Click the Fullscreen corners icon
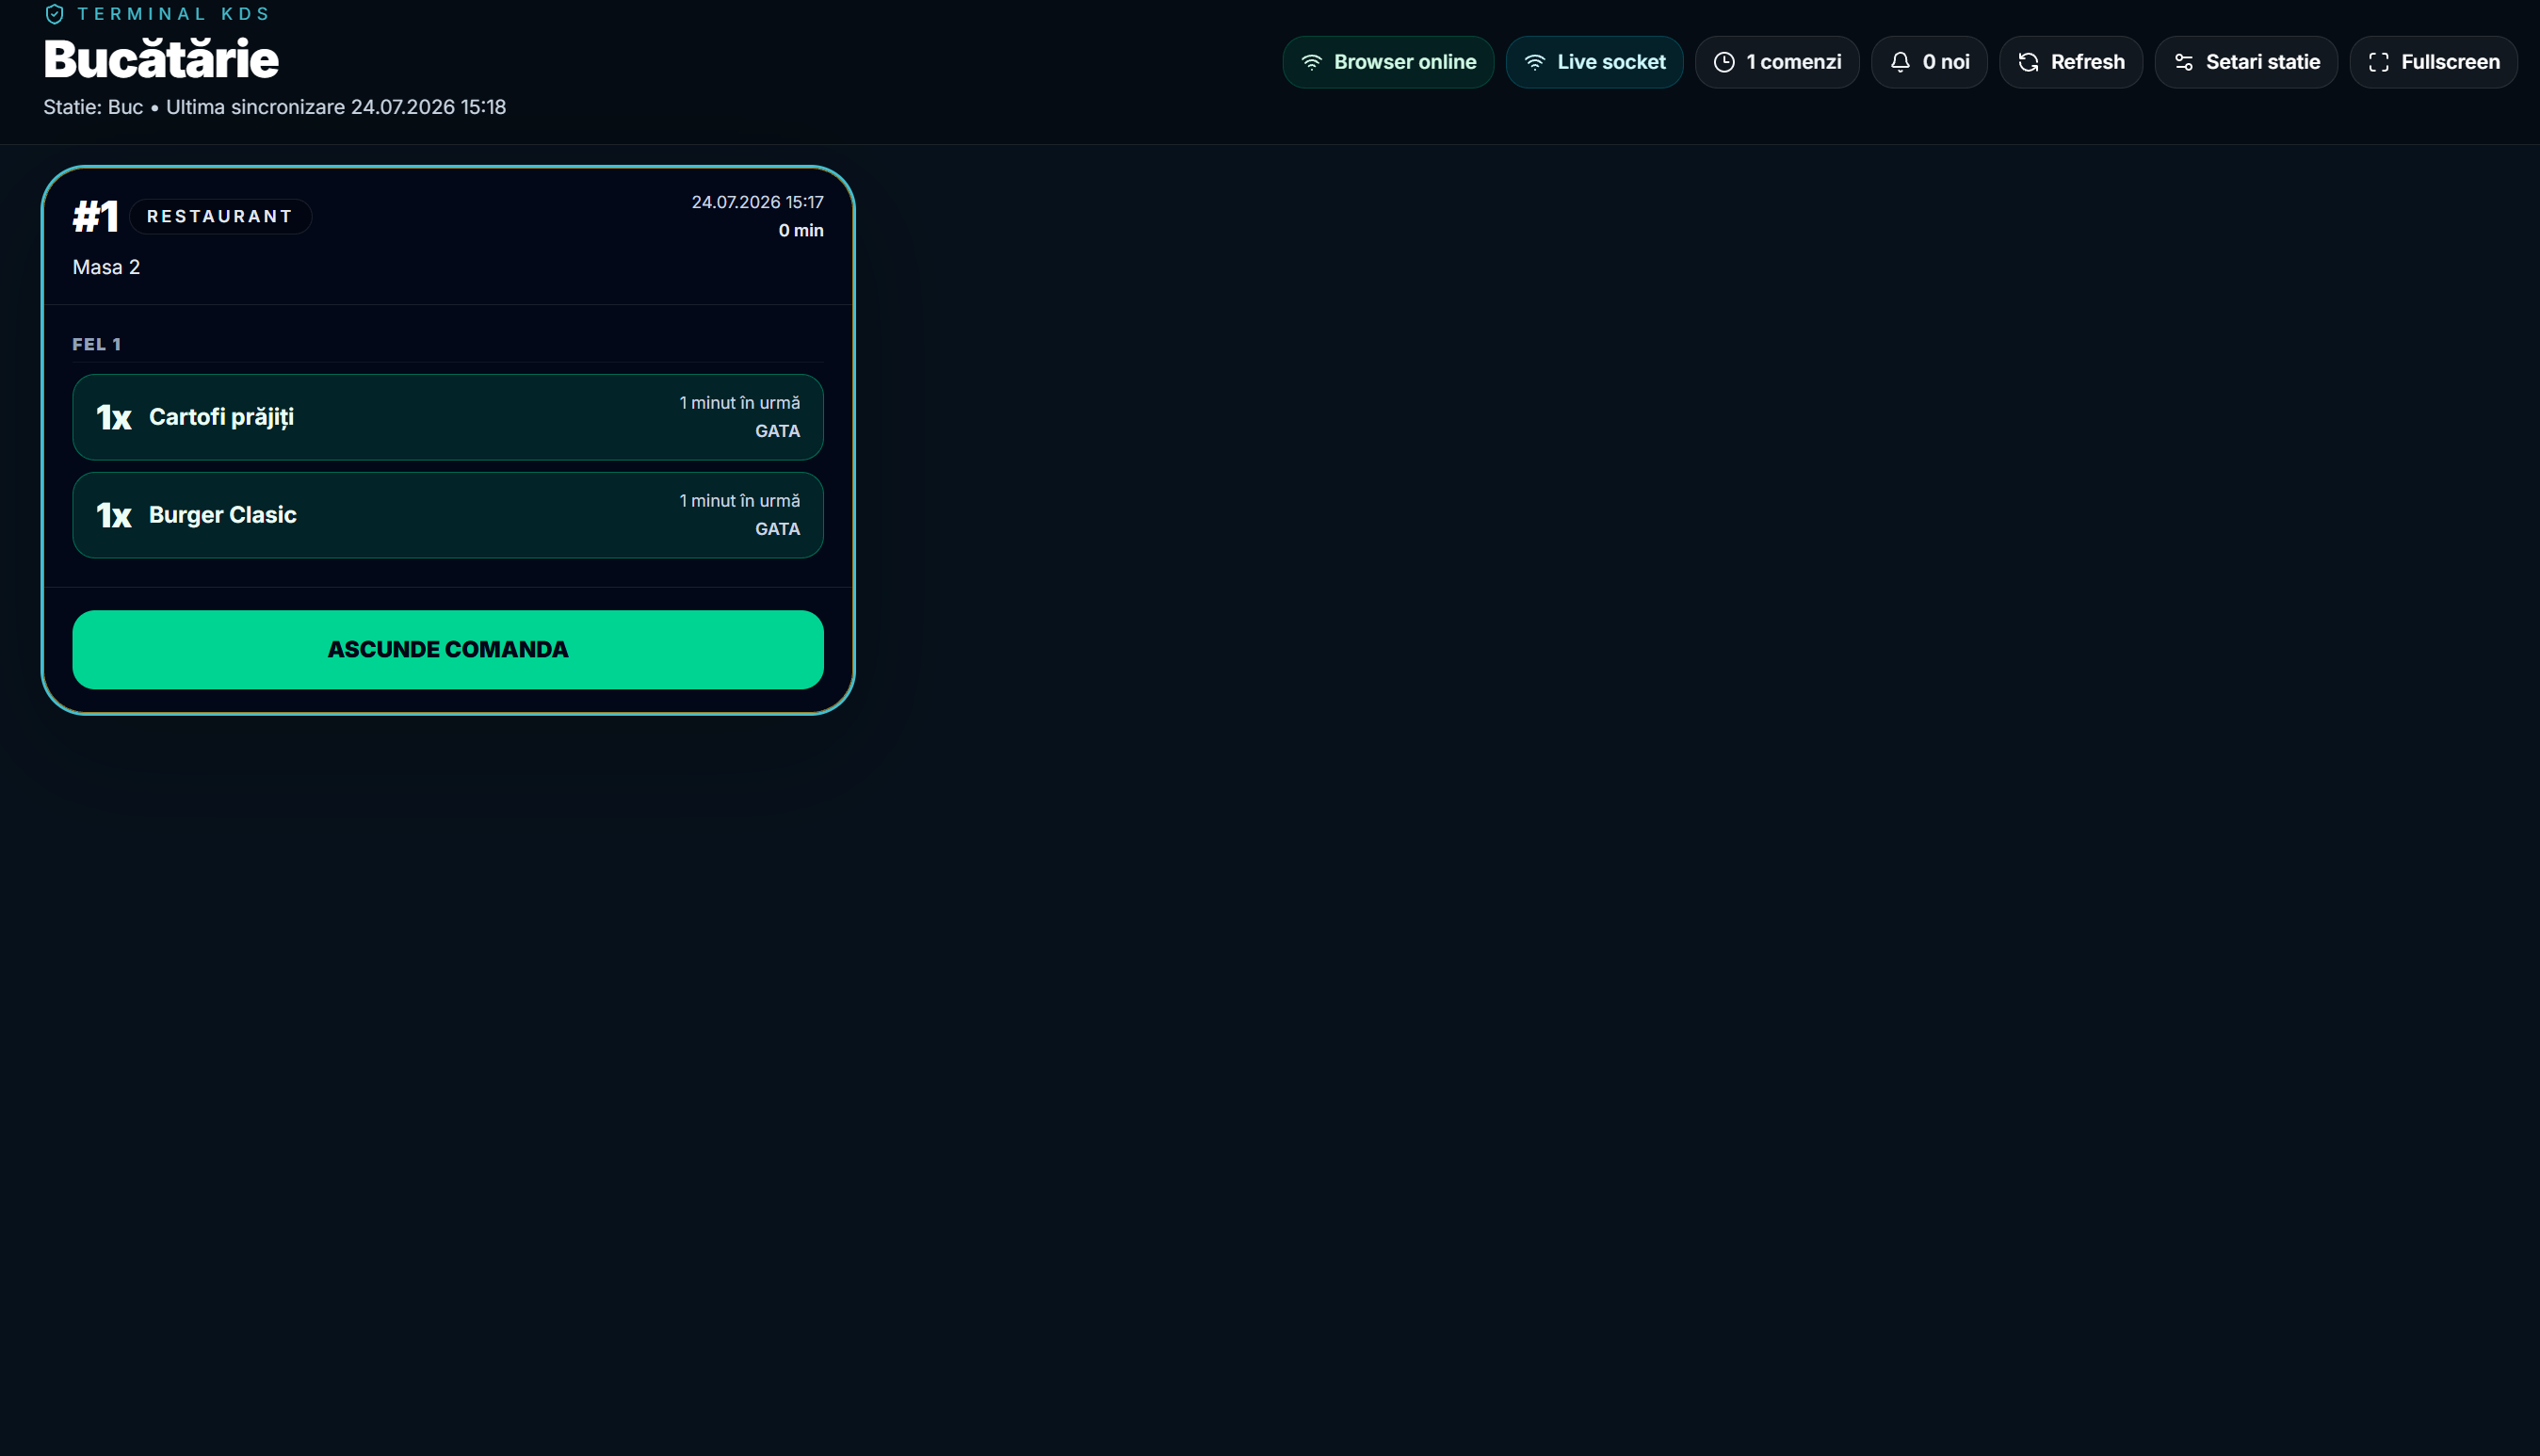 (x=2379, y=62)
